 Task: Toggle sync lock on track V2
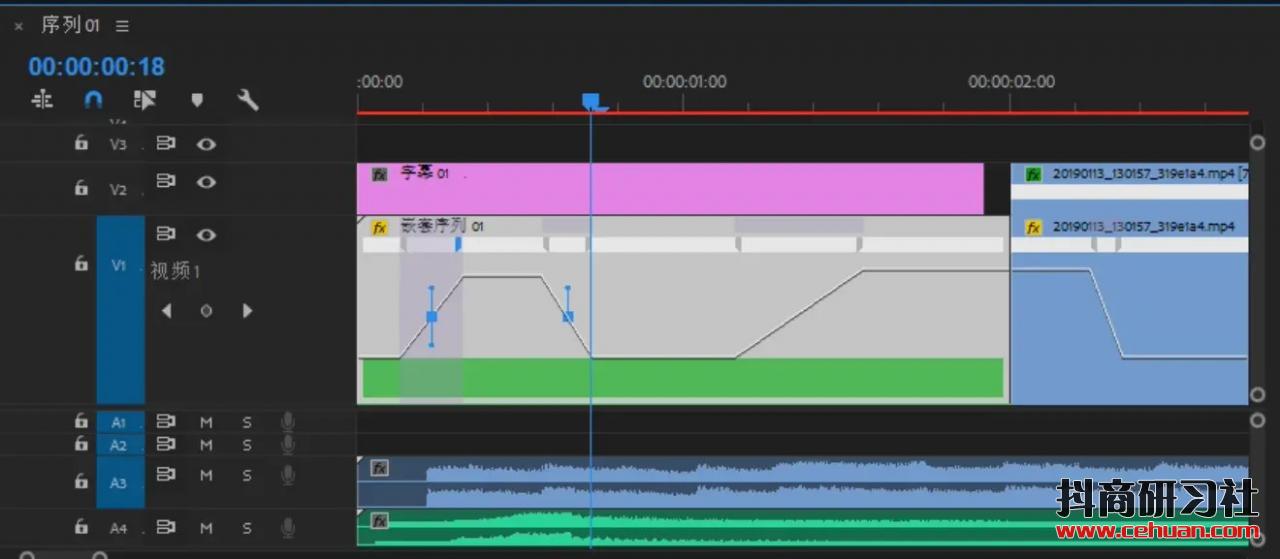166,182
